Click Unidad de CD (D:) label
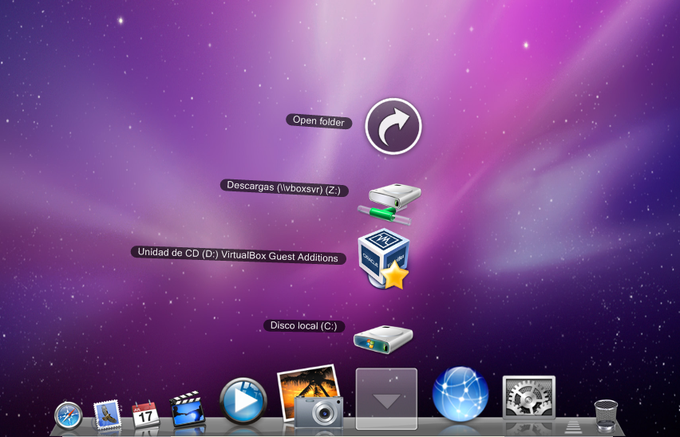The width and height of the screenshot is (680, 437). tap(239, 255)
